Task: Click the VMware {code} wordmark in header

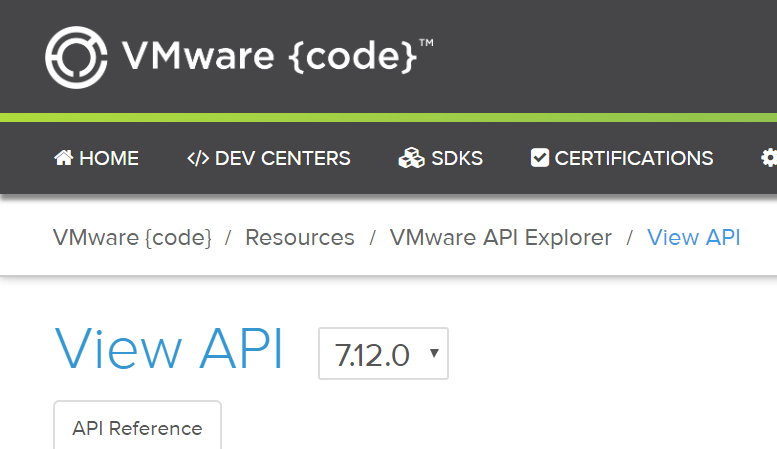Action: click(278, 56)
